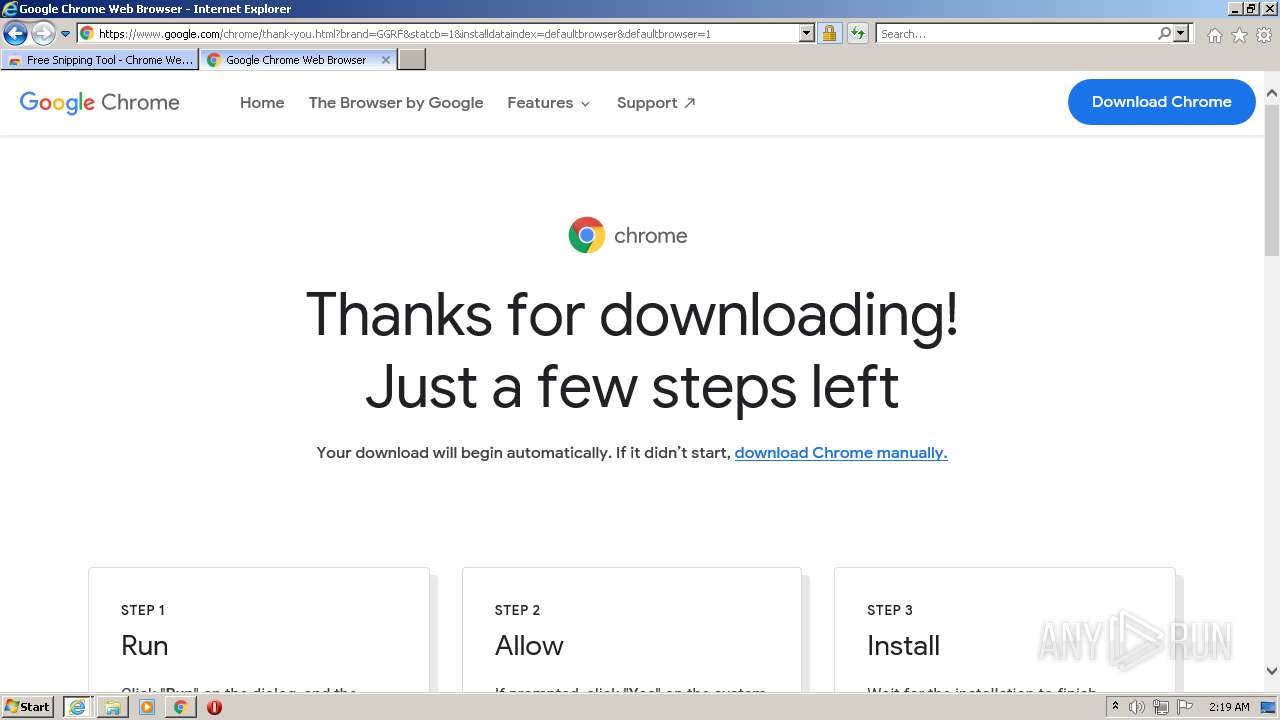Open the Home menu item
1280x720 pixels.
(262, 102)
